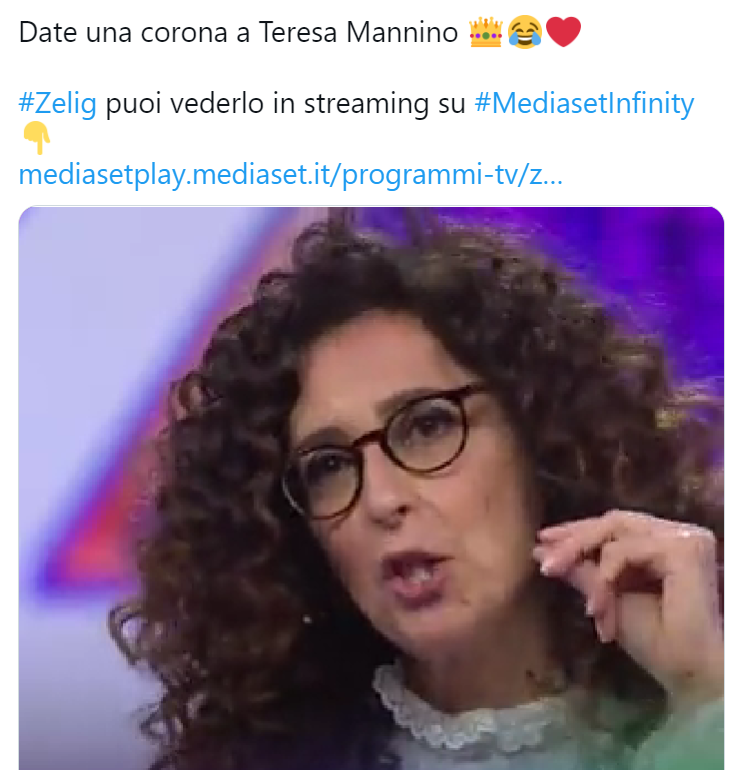This screenshot has width=731, height=770.
Task: Click the red heart emoji
Action: (564, 32)
